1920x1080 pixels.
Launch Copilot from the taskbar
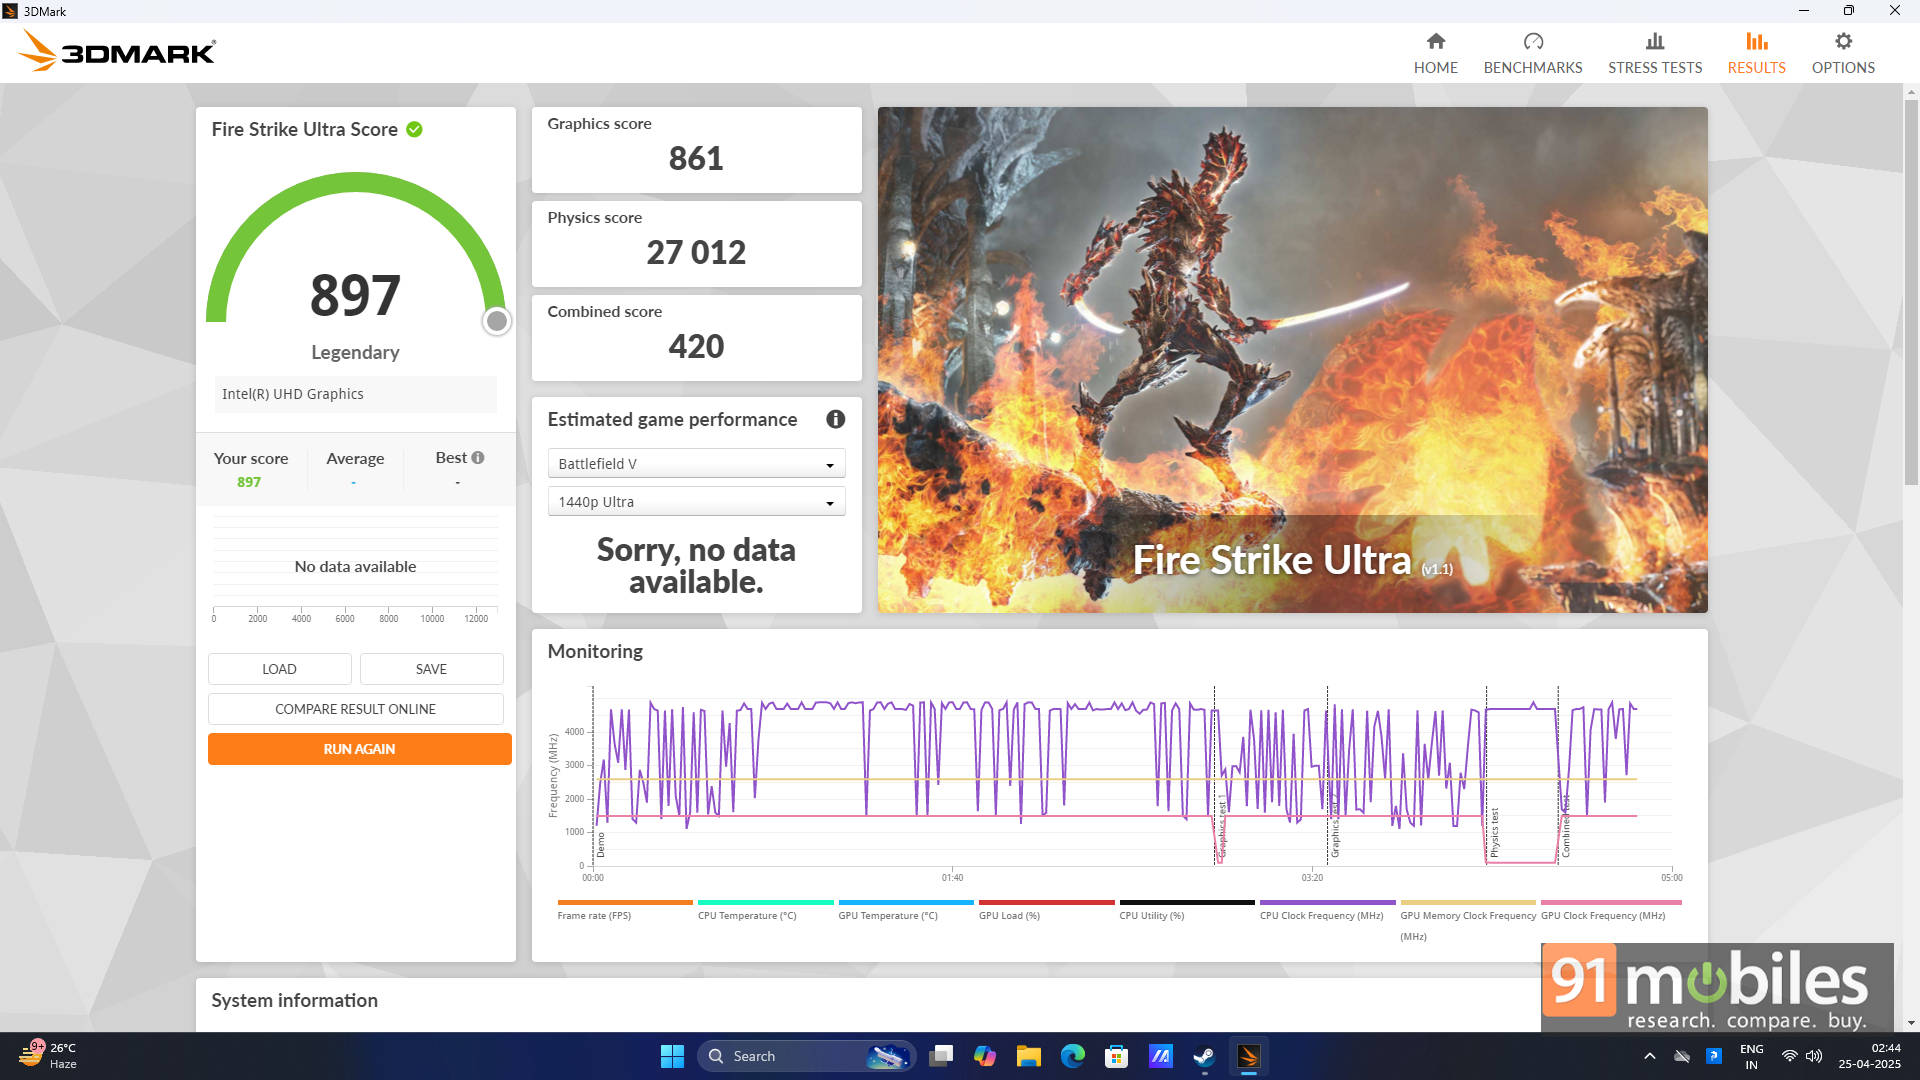click(984, 1056)
